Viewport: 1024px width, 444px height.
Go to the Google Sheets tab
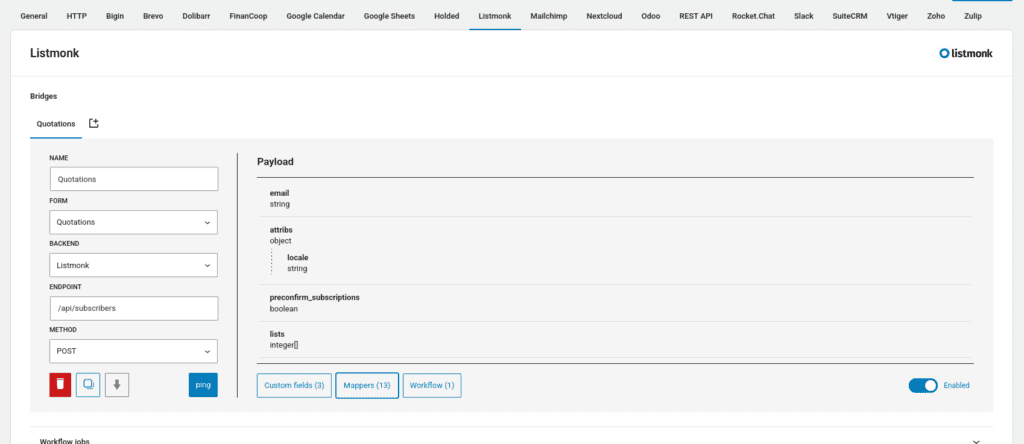389,16
